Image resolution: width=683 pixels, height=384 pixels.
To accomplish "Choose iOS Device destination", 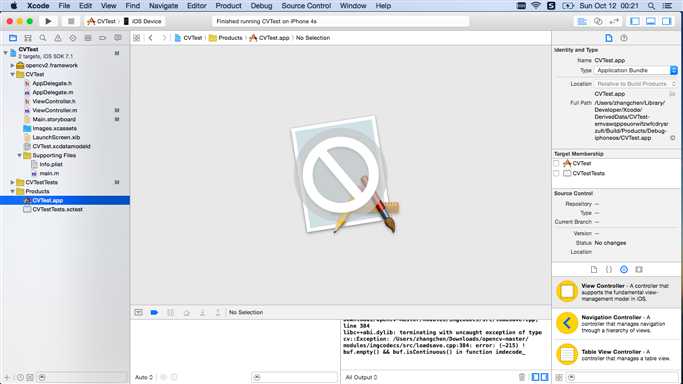I will point(142,21).
